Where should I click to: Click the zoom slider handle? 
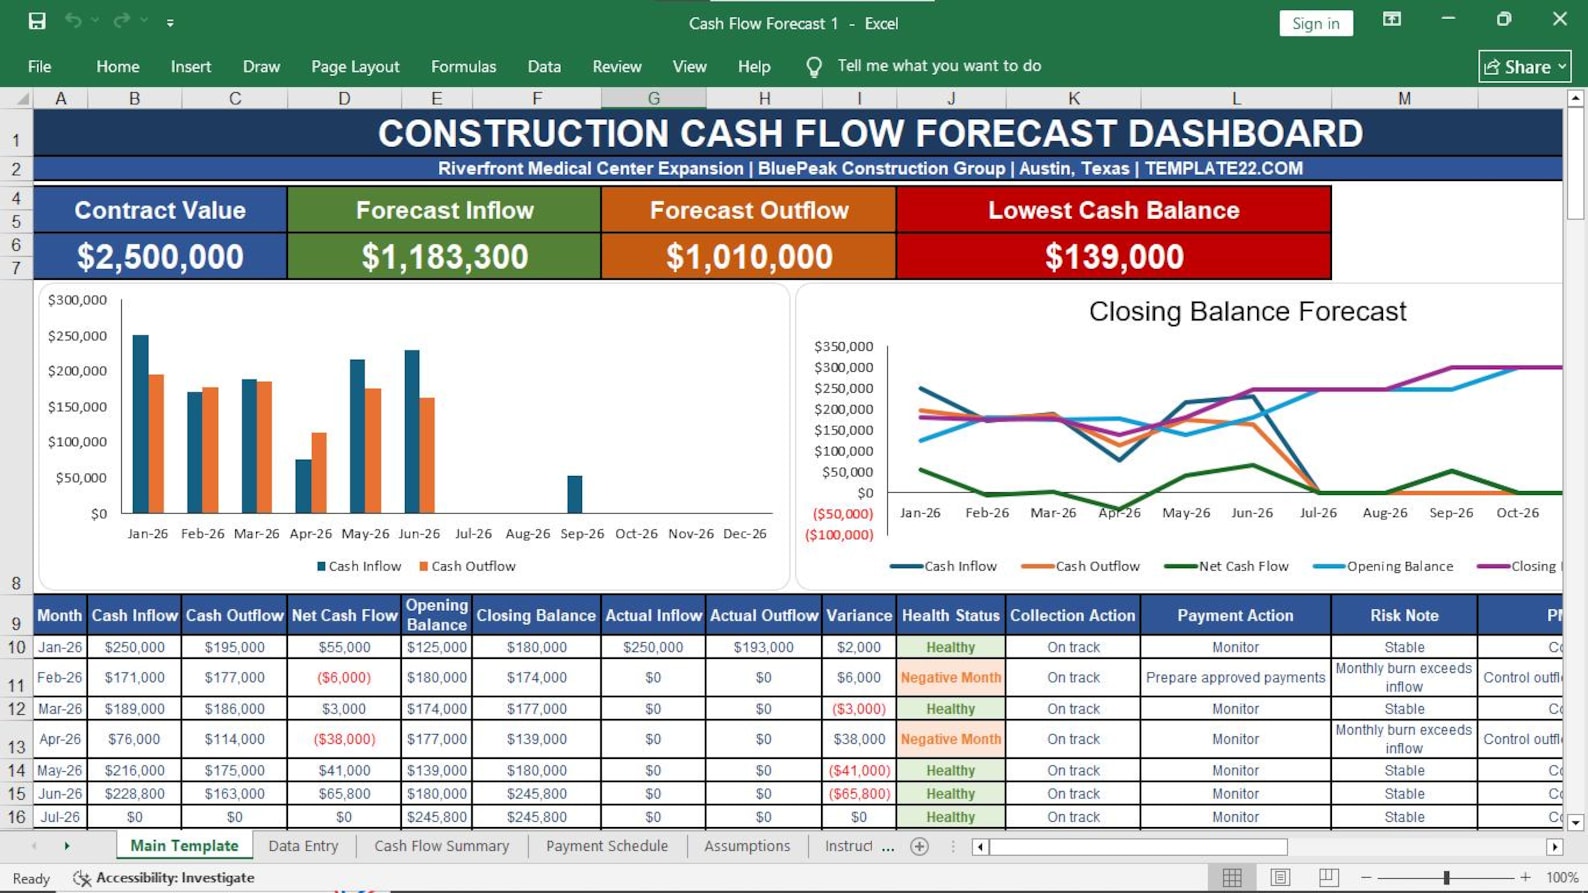point(1446,877)
